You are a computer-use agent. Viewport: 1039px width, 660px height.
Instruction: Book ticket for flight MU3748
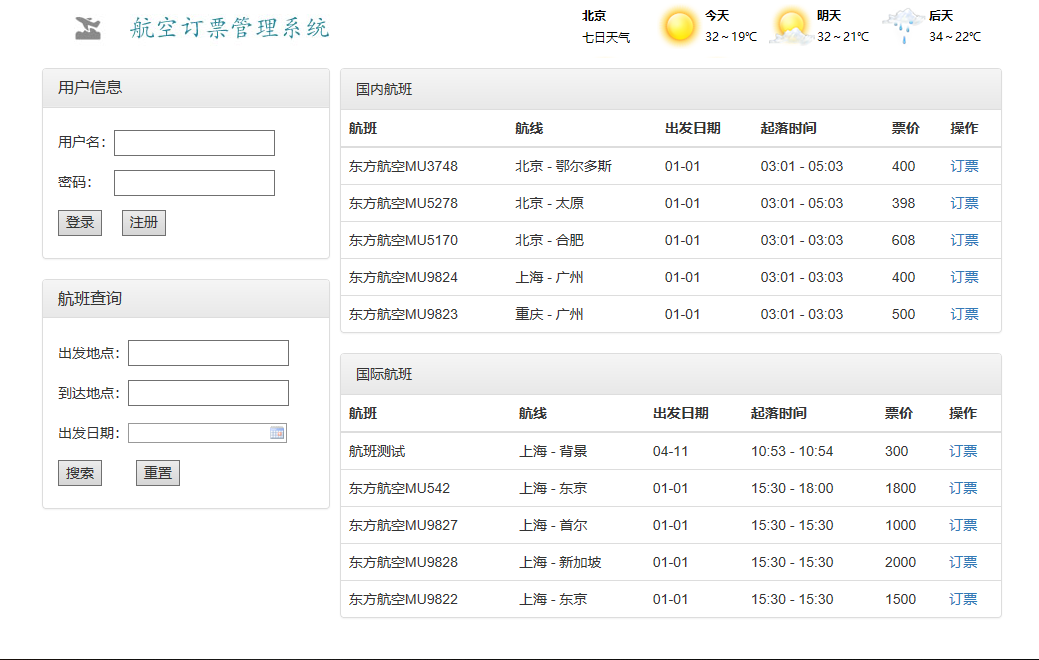click(x=964, y=166)
